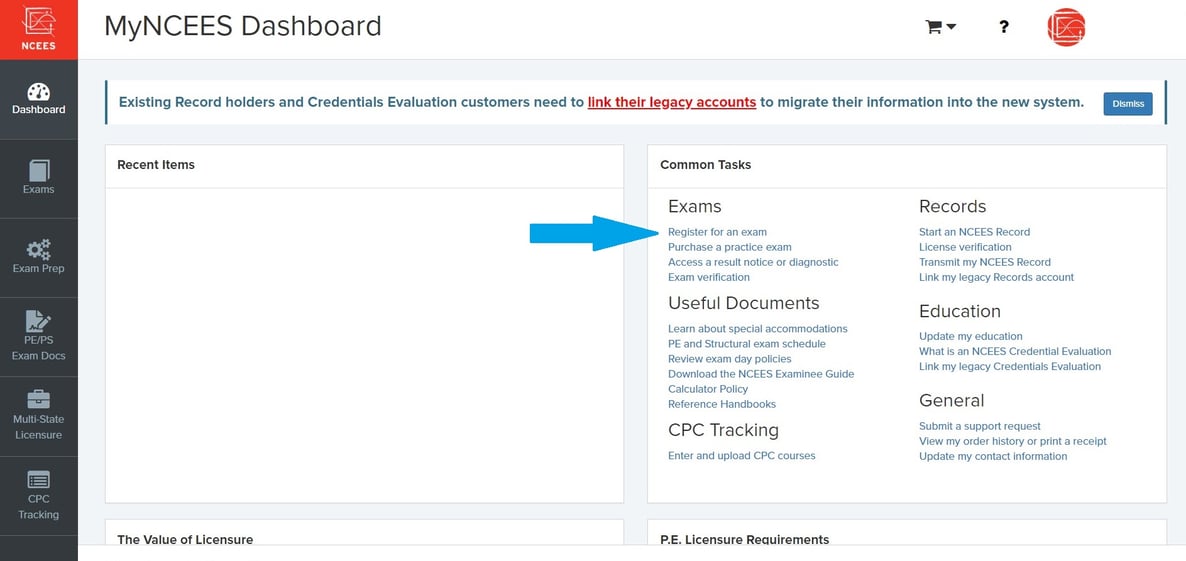Screen dimensions: 1186x561
Task: Follow the 'link their legacy accounts' link
Action: [x=671, y=102]
